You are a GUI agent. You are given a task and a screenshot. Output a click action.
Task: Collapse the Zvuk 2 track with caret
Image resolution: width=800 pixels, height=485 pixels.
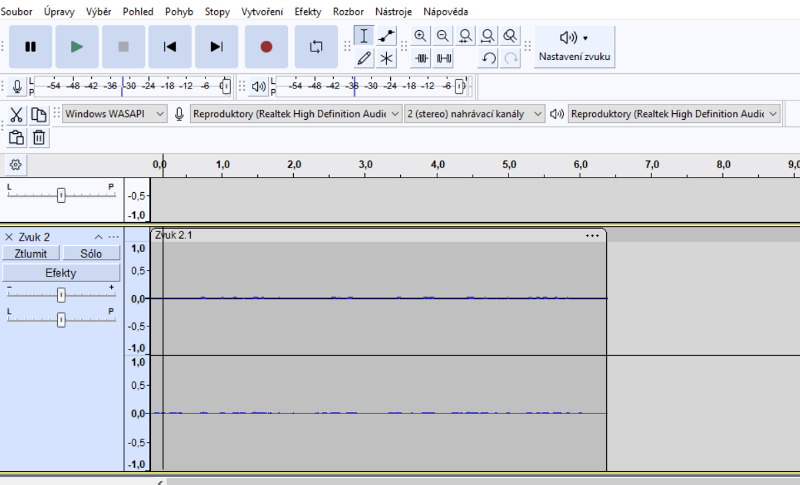(98, 237)
